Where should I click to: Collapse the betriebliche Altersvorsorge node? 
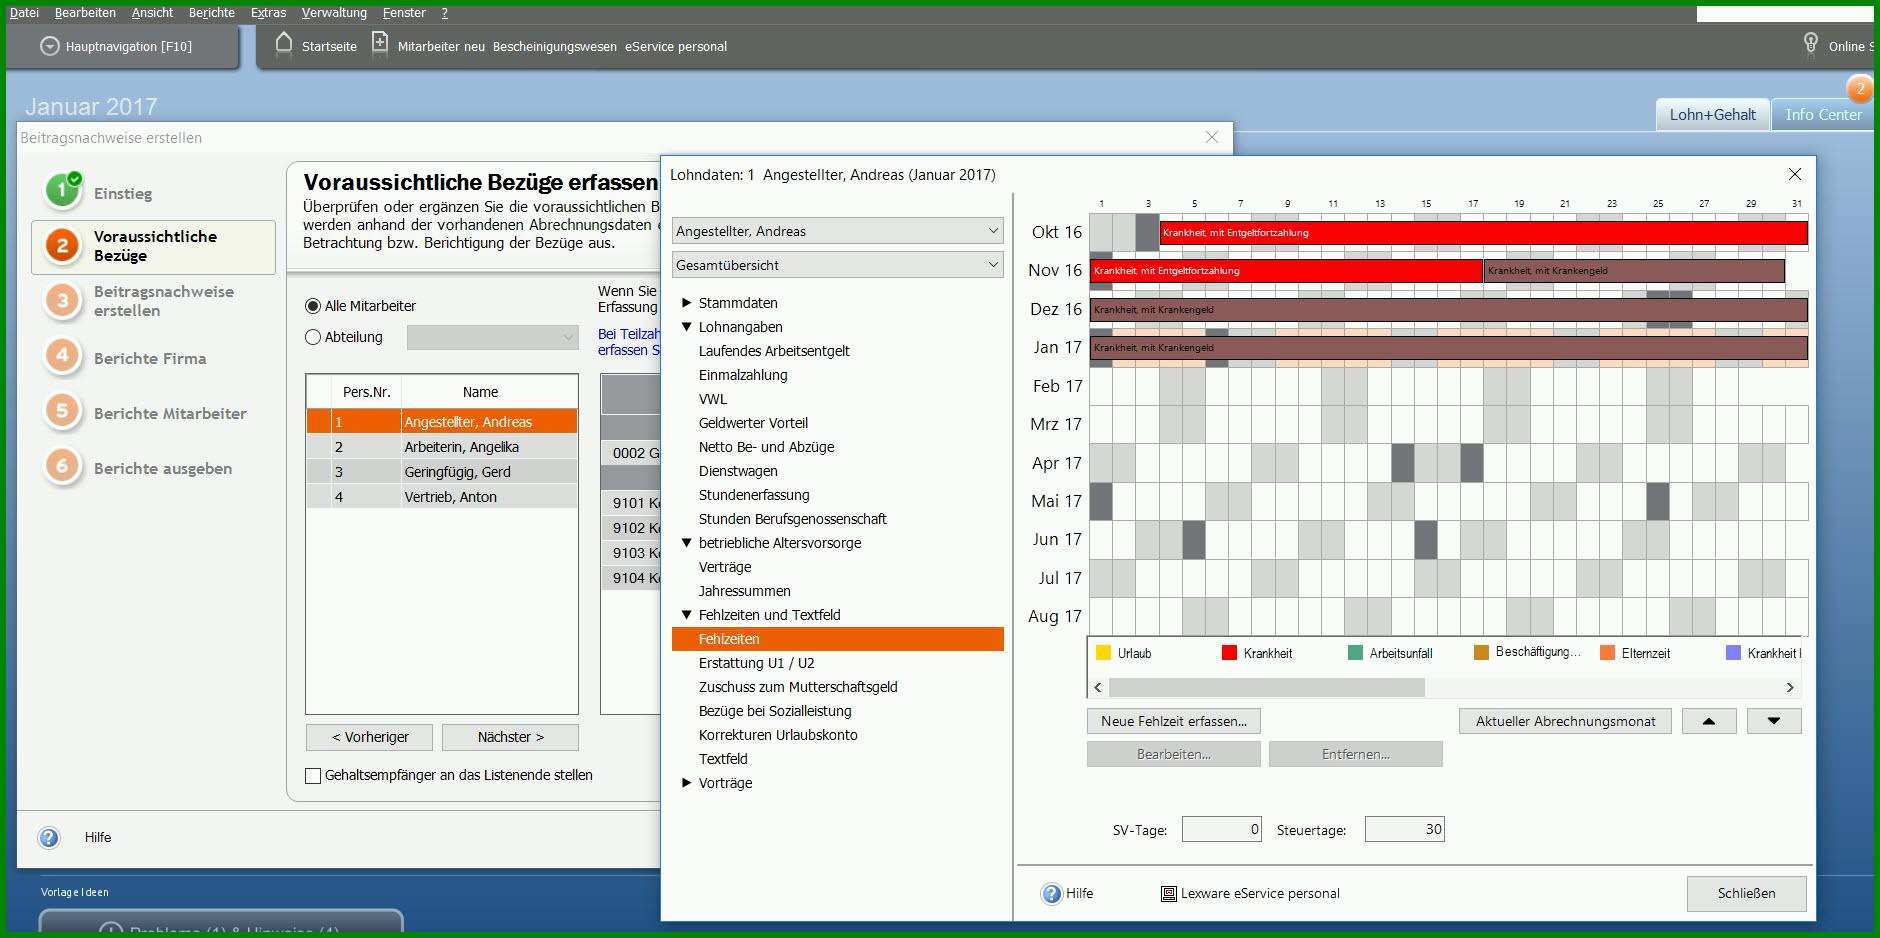tap(686, 542)
